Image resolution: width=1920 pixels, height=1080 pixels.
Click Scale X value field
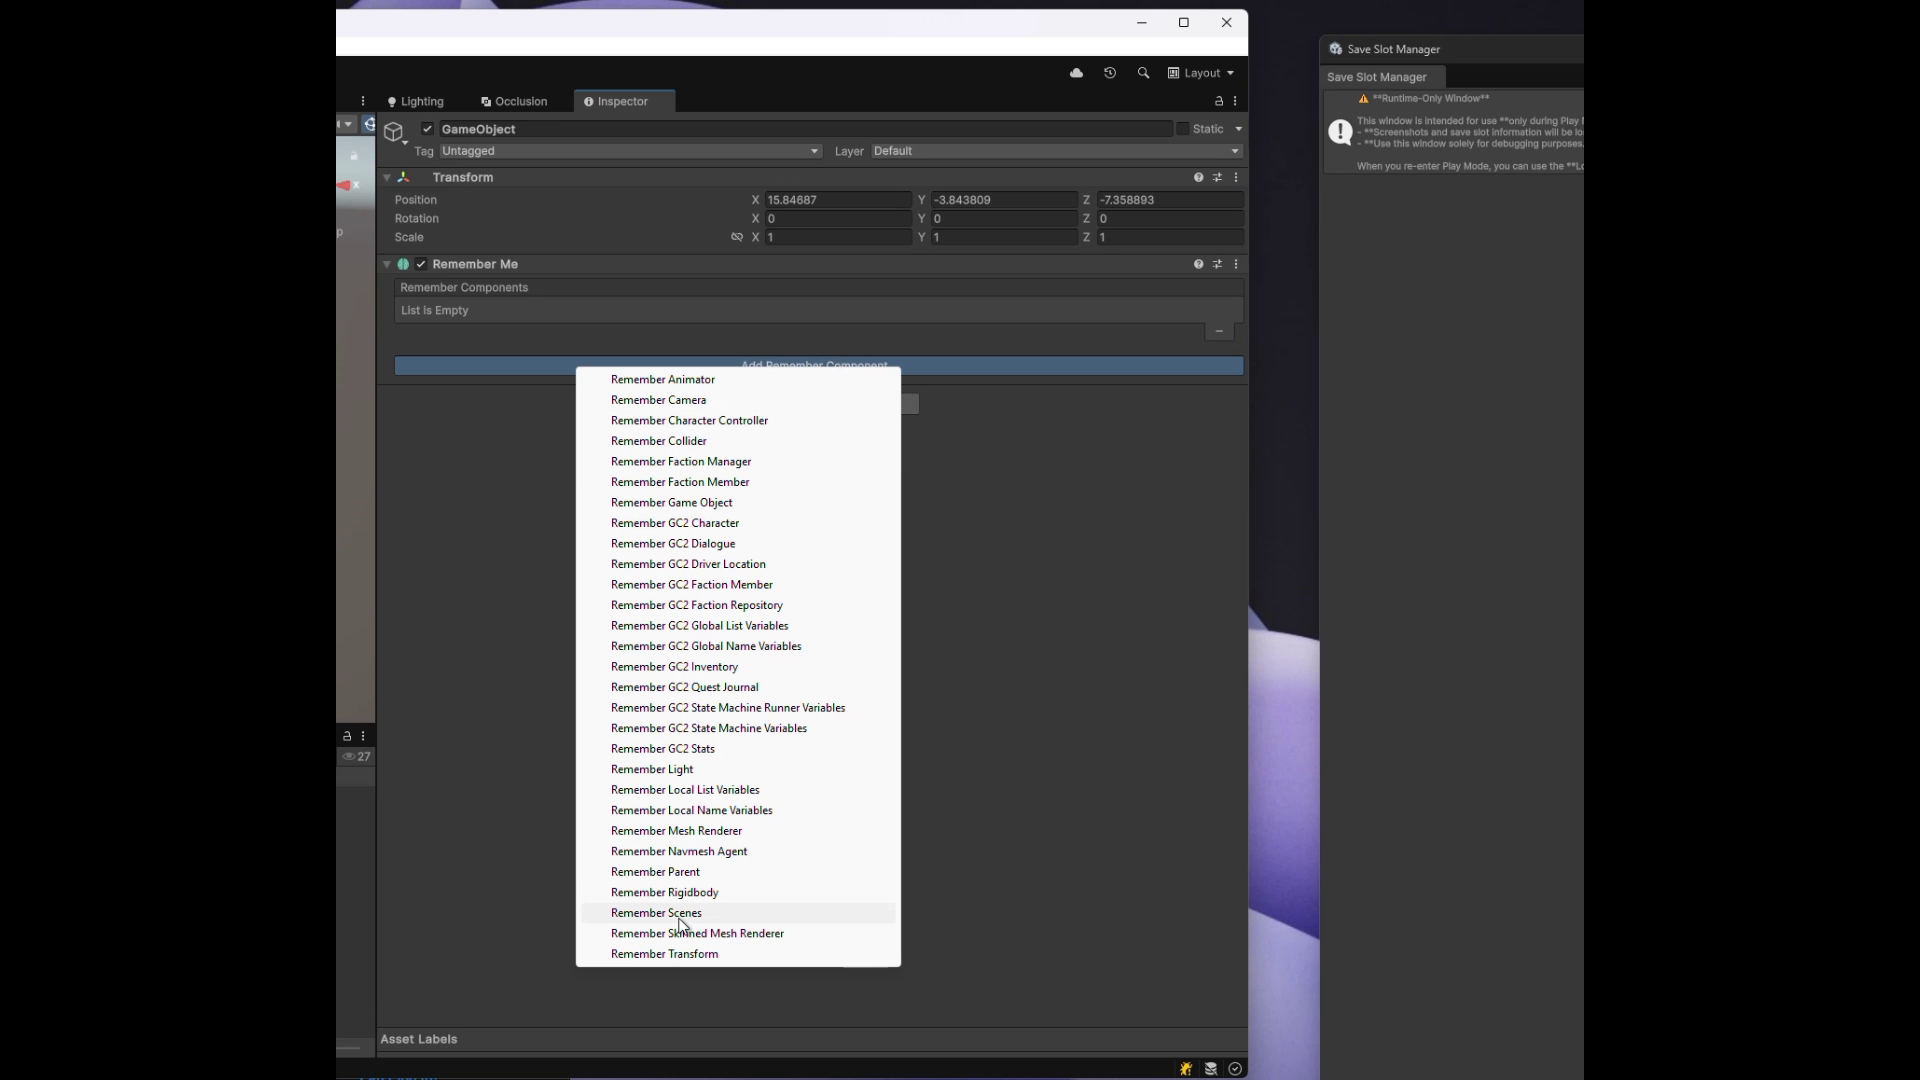coord(838,238)
